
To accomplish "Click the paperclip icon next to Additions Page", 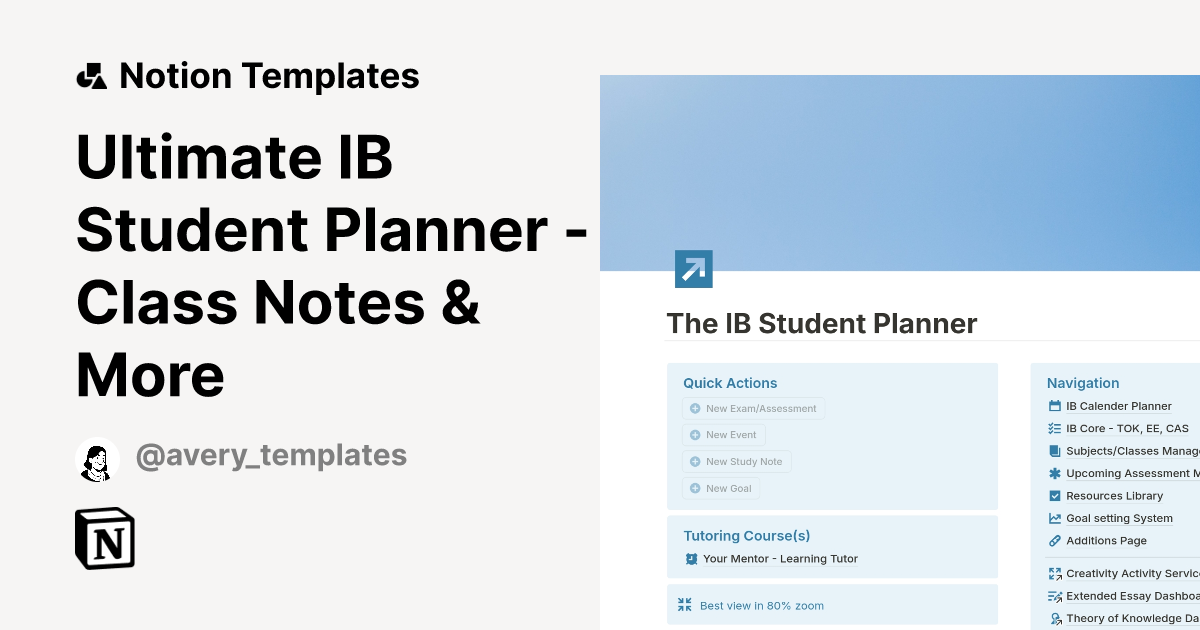I will [x=1054, y=540].
